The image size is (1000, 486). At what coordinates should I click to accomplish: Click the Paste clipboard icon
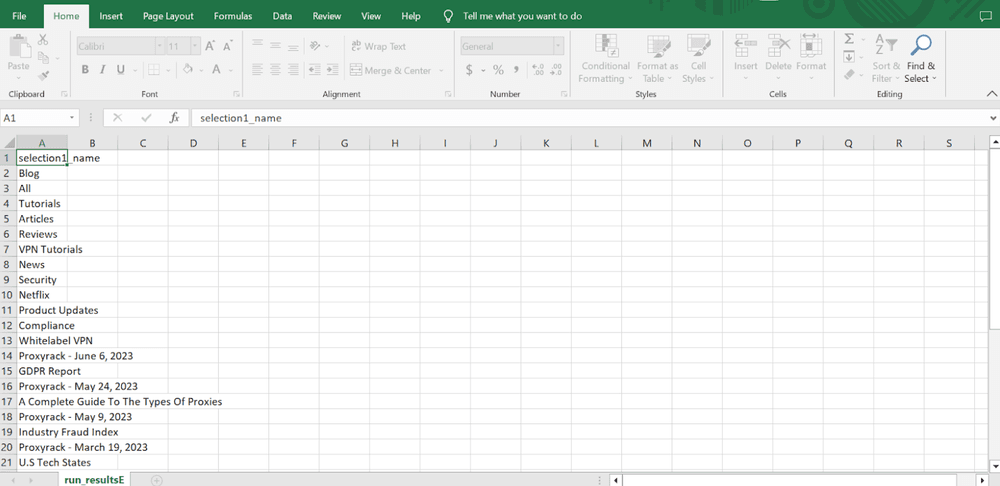click(x=18, y=47)
